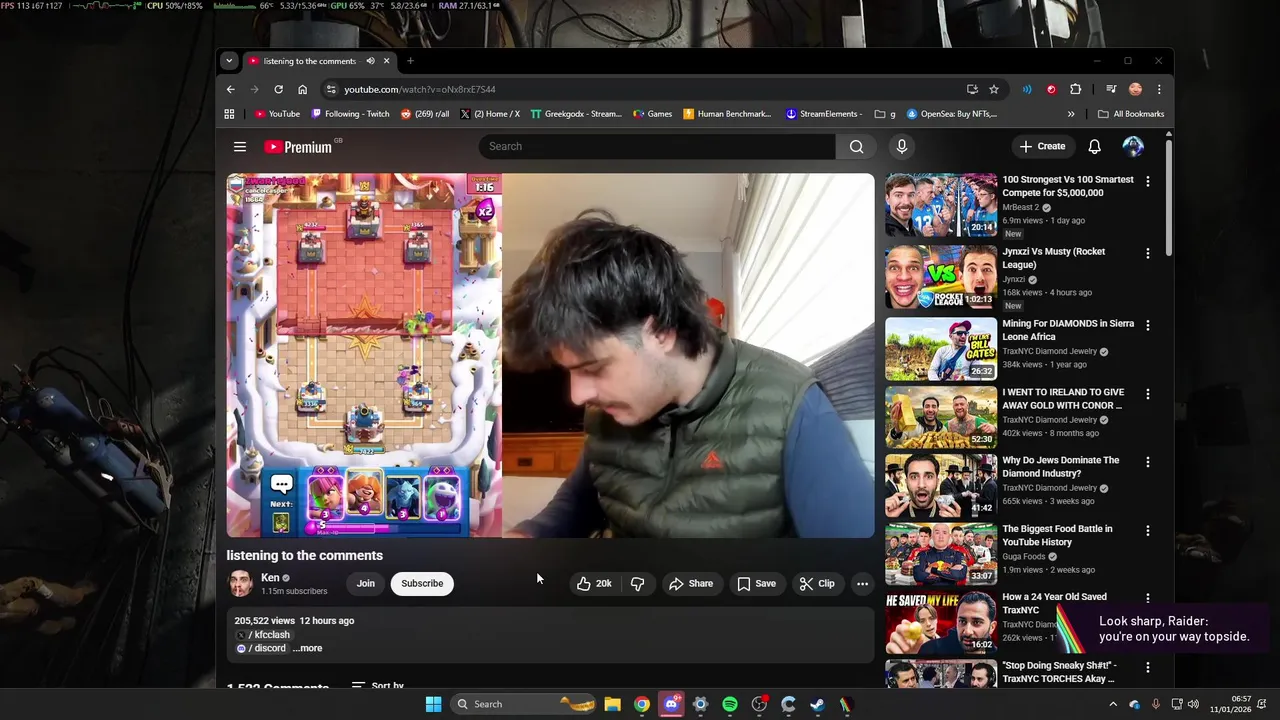Open options for Conor Ireland gold video
The image size is (1280, 720).
[1147, 394]
